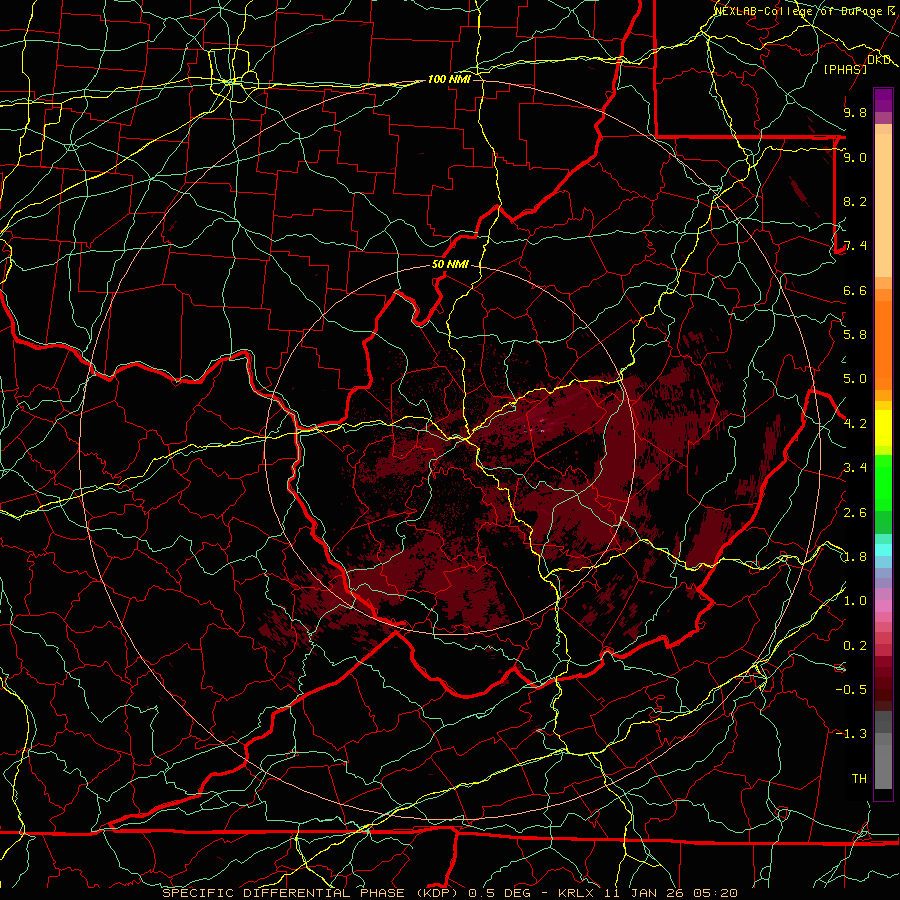The height and width of the screenshot is (900, 900).
Task: Click the 100 NMI range ring label
Action: tap(449, 79)
